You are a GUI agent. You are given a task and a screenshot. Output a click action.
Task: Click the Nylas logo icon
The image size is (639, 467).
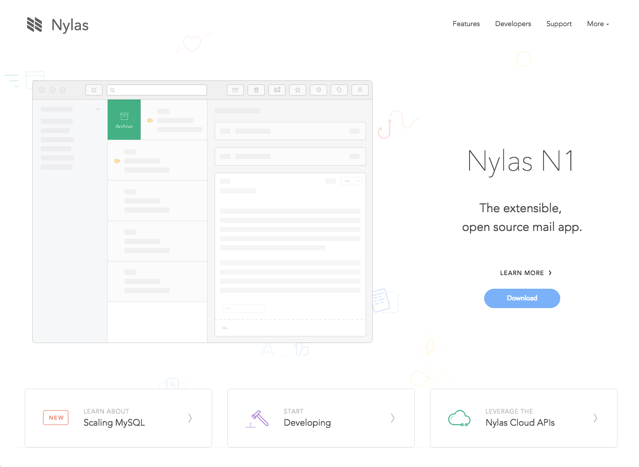tap(34, 24)
